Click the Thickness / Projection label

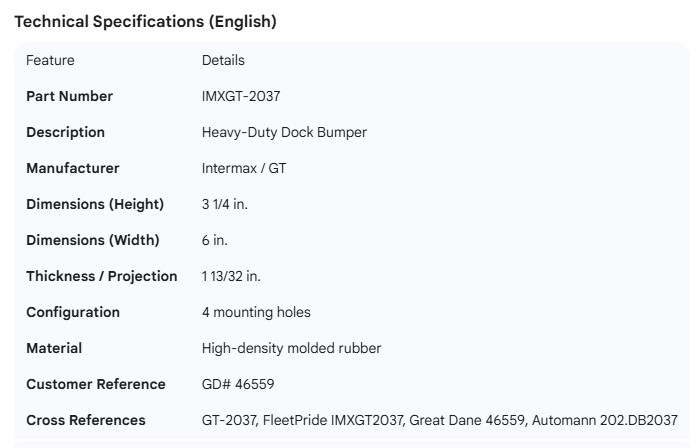pos(102,276)
